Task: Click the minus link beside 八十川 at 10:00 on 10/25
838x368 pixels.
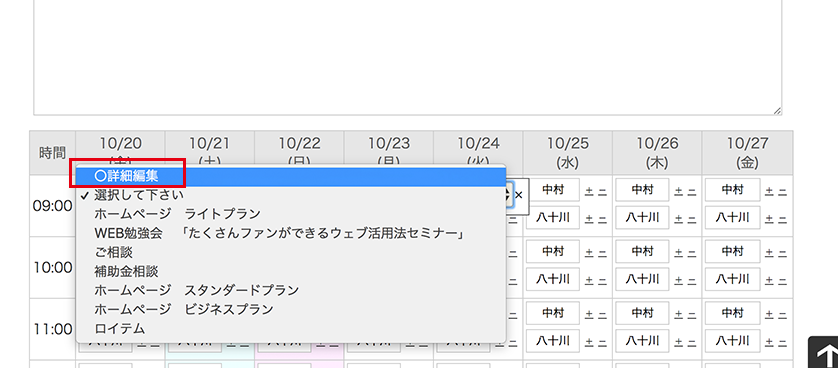Action: [602, 280]
